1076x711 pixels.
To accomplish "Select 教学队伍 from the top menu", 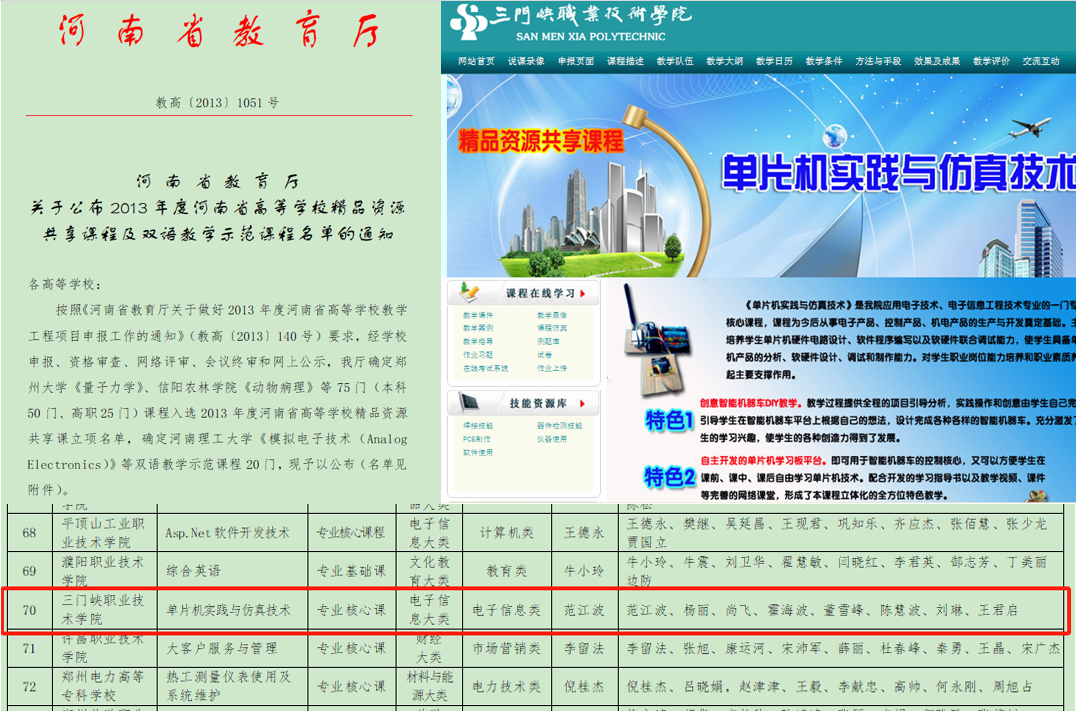I will click(x=675, y=61).
